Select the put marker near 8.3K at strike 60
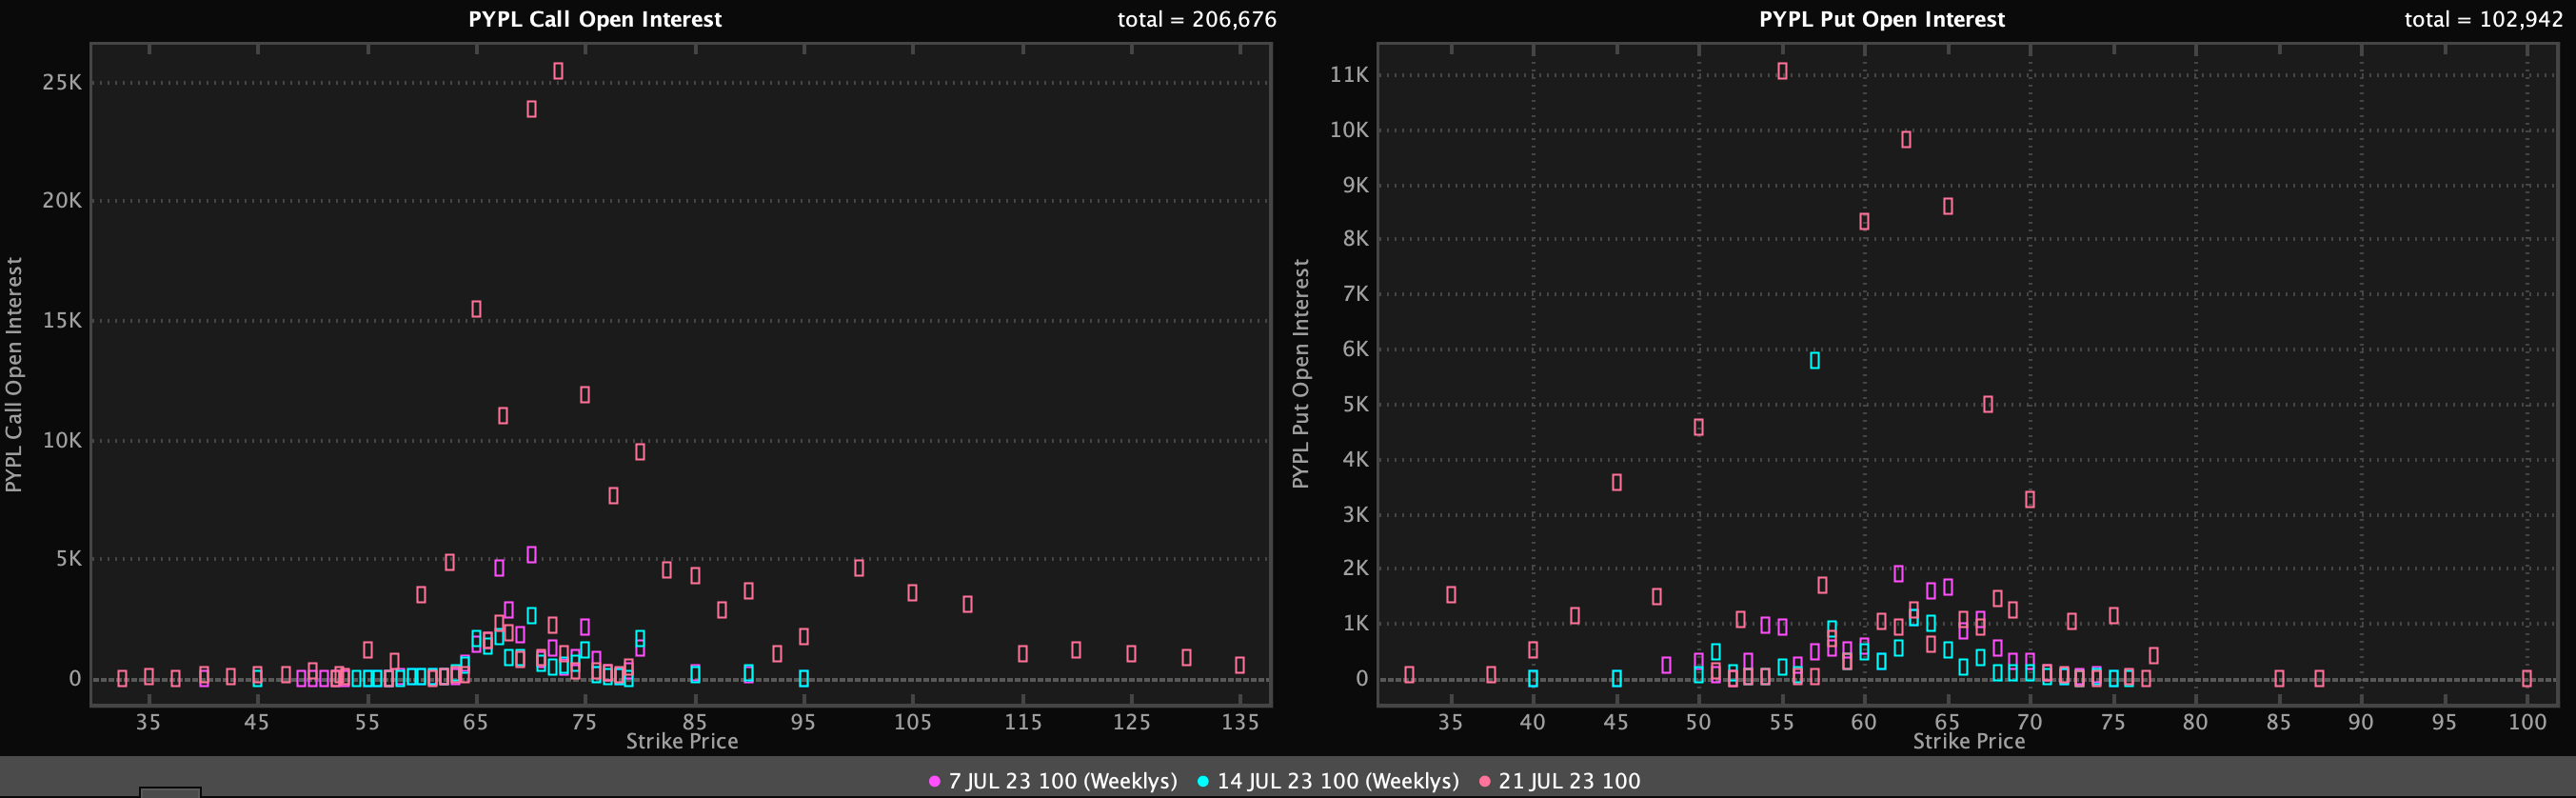2576x798 pixels. pos(1864,222)
